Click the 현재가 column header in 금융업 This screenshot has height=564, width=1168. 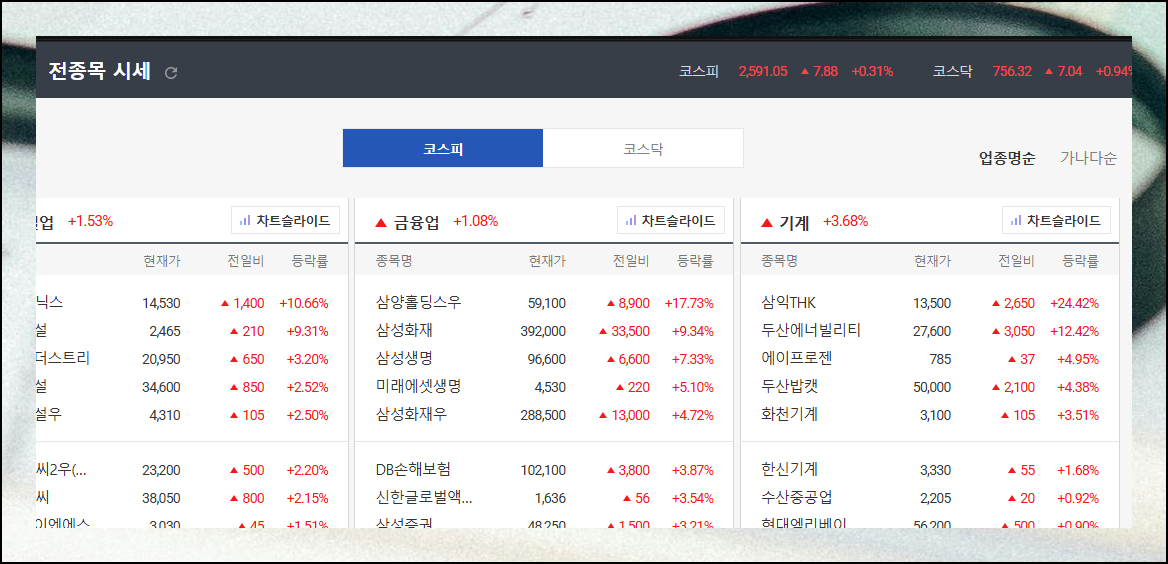click(548, 262)
